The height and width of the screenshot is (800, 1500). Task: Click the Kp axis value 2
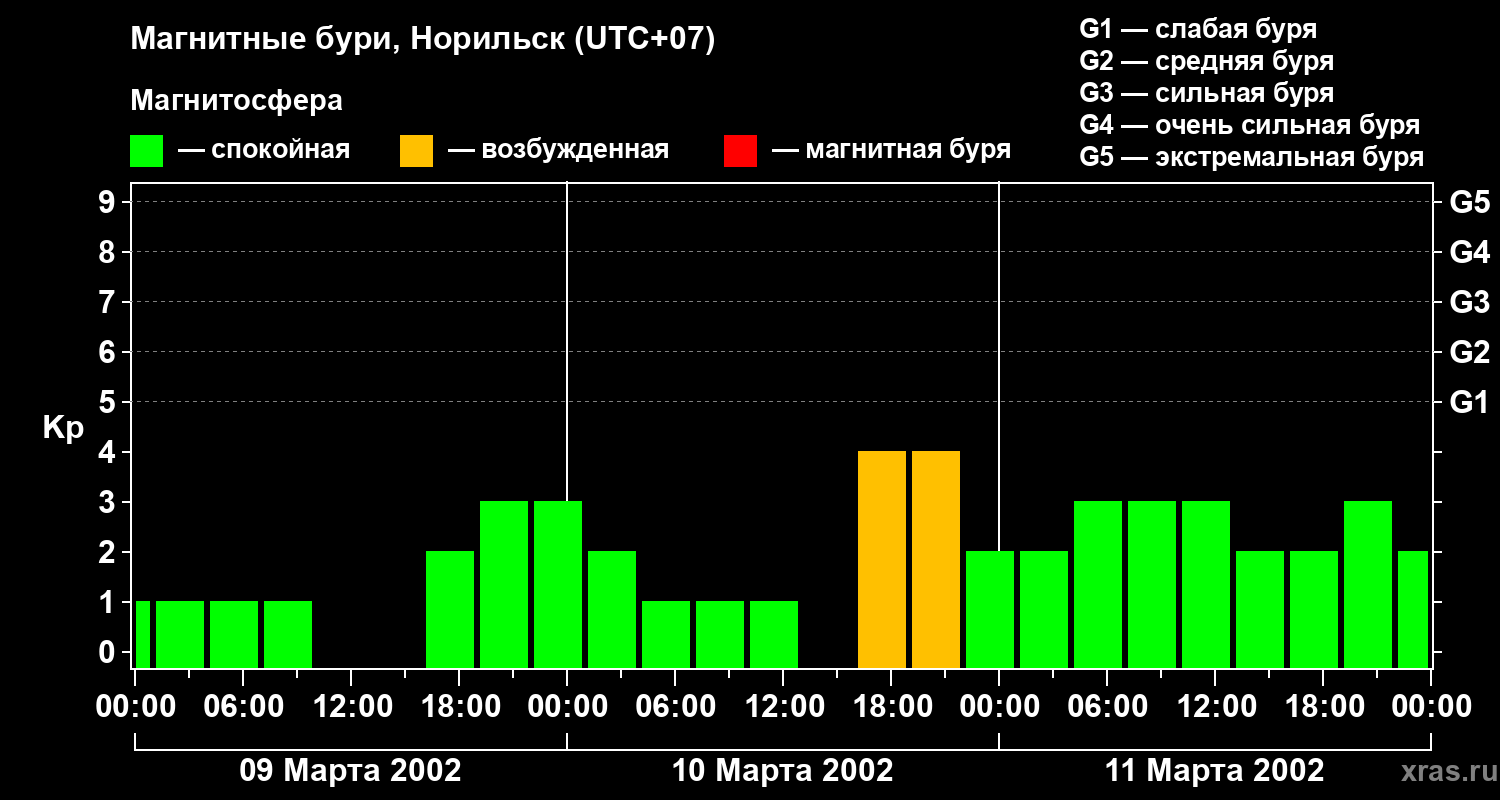pos(109,552)
